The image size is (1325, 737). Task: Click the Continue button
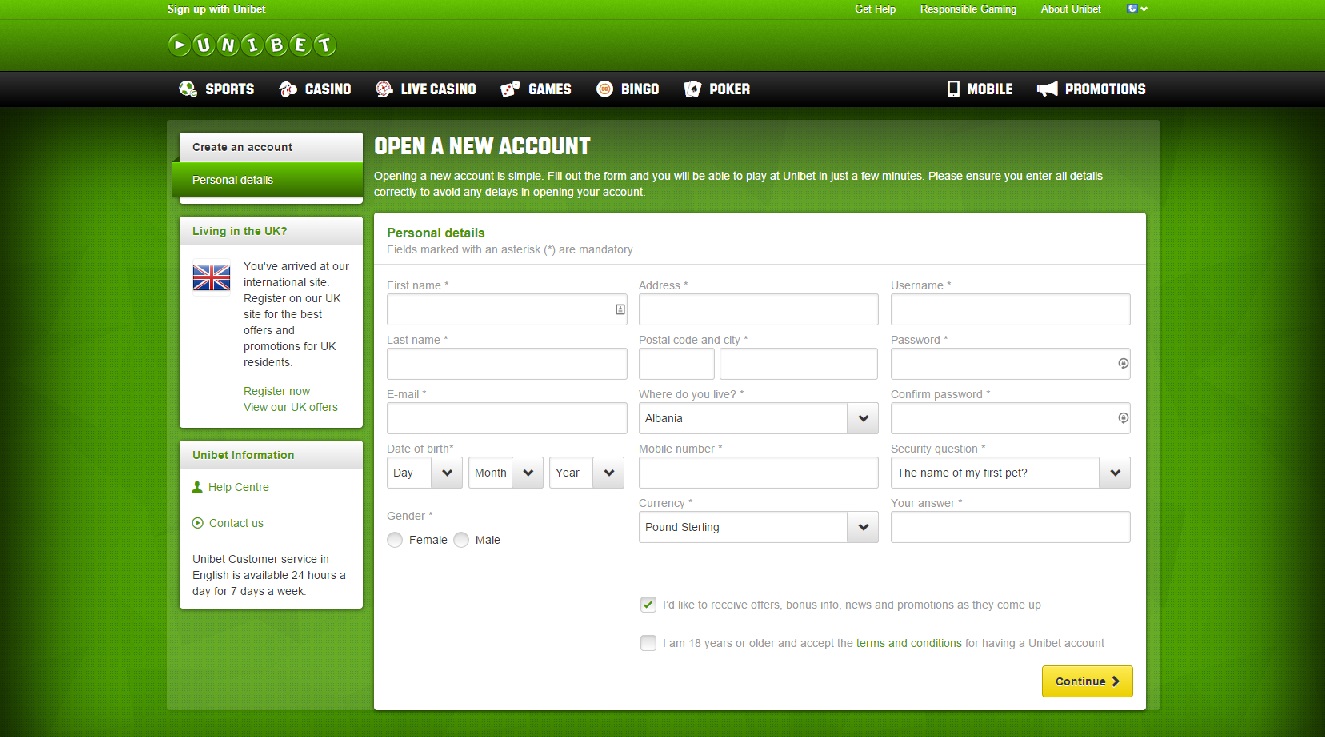coord(1087,681)
